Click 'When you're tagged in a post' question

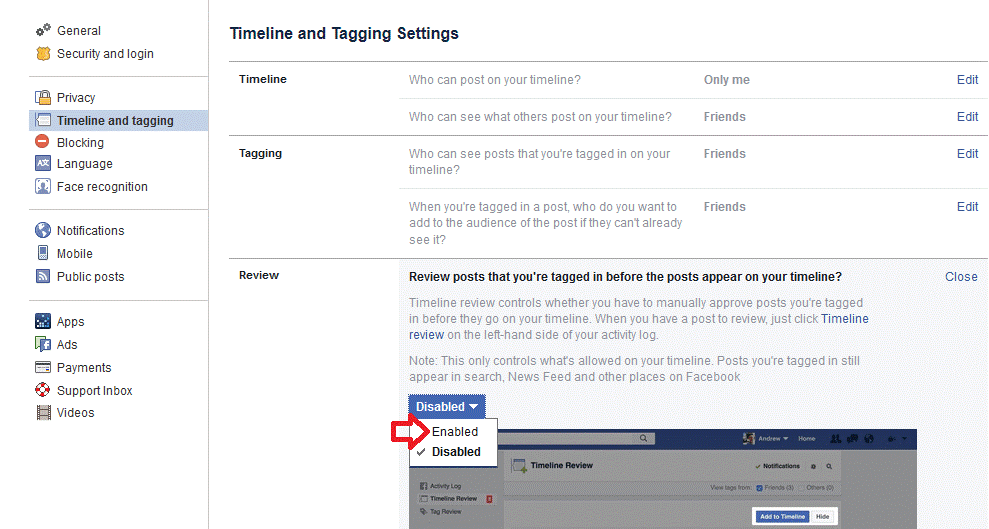[x=546, y=223]
